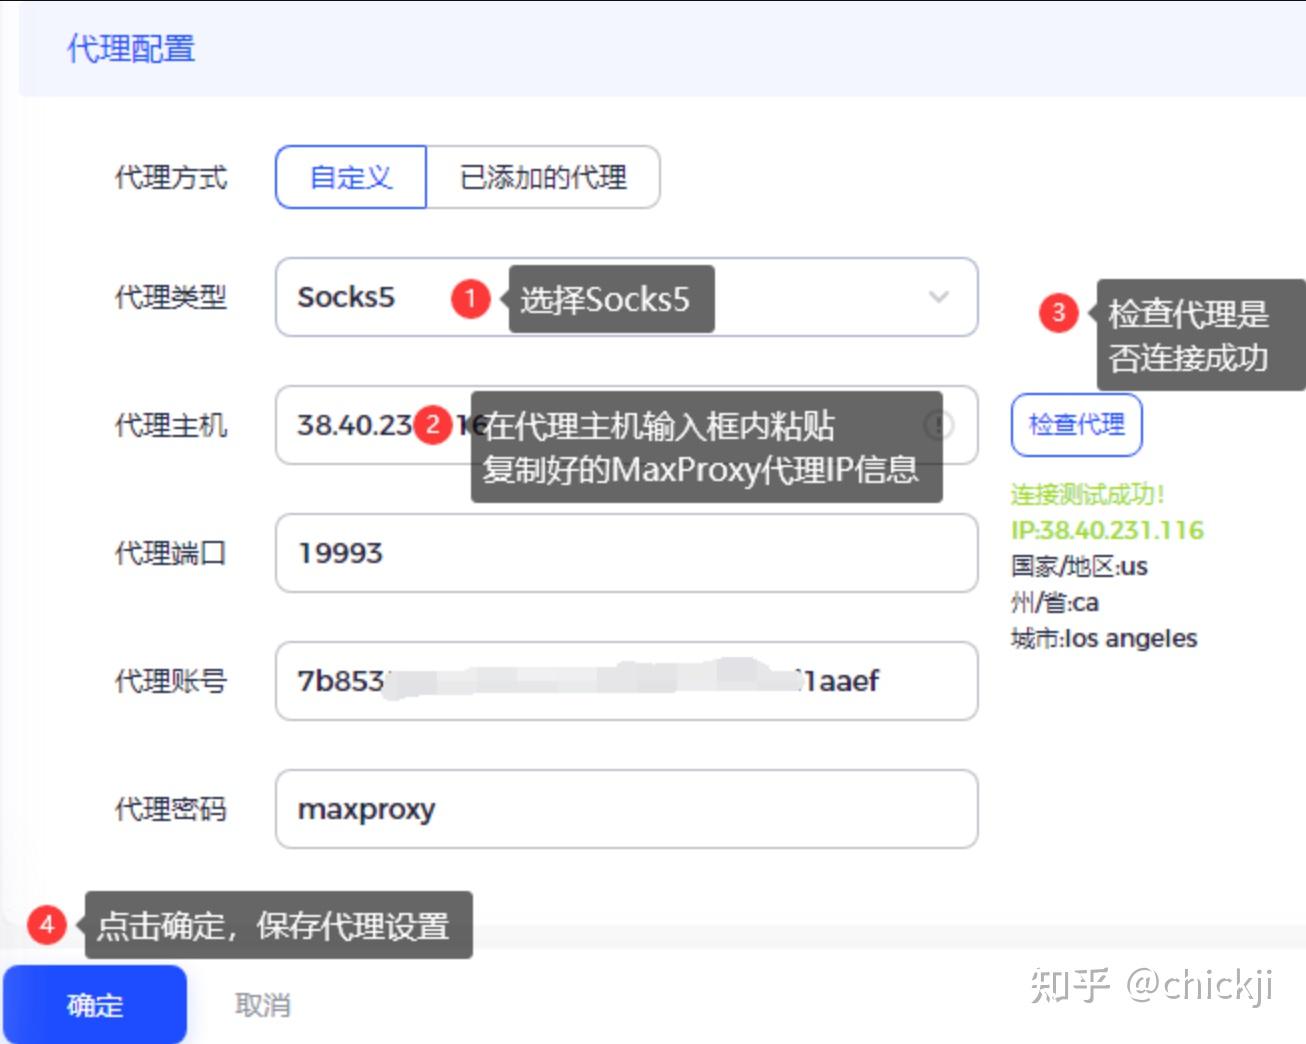Click the red marker numbered 4
Screen dimensions: 1306x1044
[x=45, y=926]
